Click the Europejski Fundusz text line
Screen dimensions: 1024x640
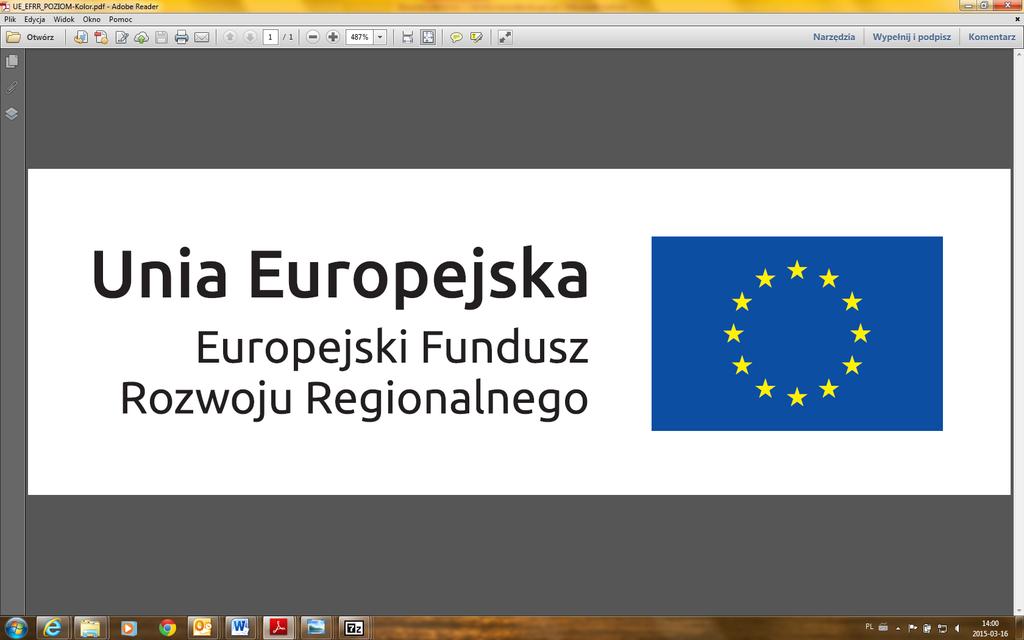click(392, 347)
